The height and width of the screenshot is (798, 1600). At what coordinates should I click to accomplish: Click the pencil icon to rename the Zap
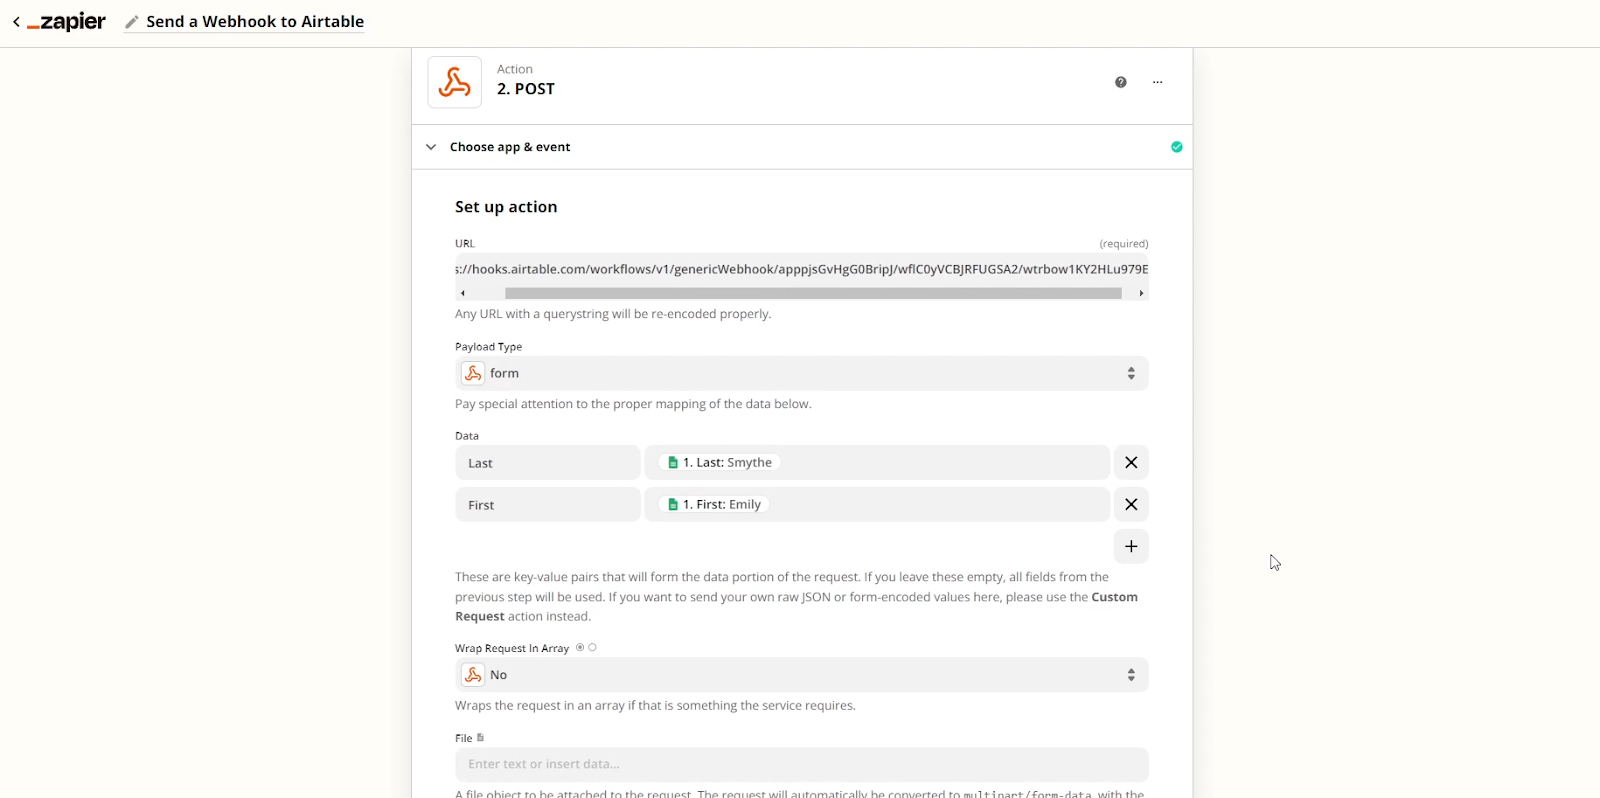(132, 22)
